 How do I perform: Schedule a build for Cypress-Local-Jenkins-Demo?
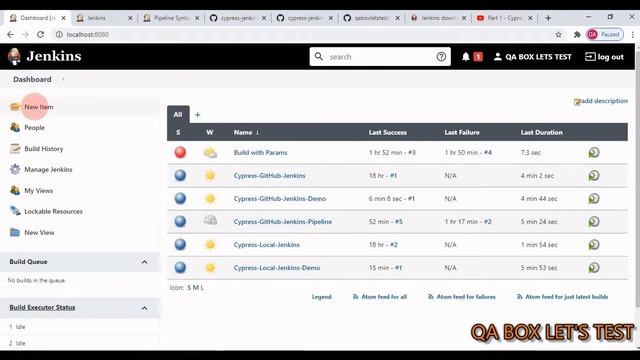pos(594,268)
